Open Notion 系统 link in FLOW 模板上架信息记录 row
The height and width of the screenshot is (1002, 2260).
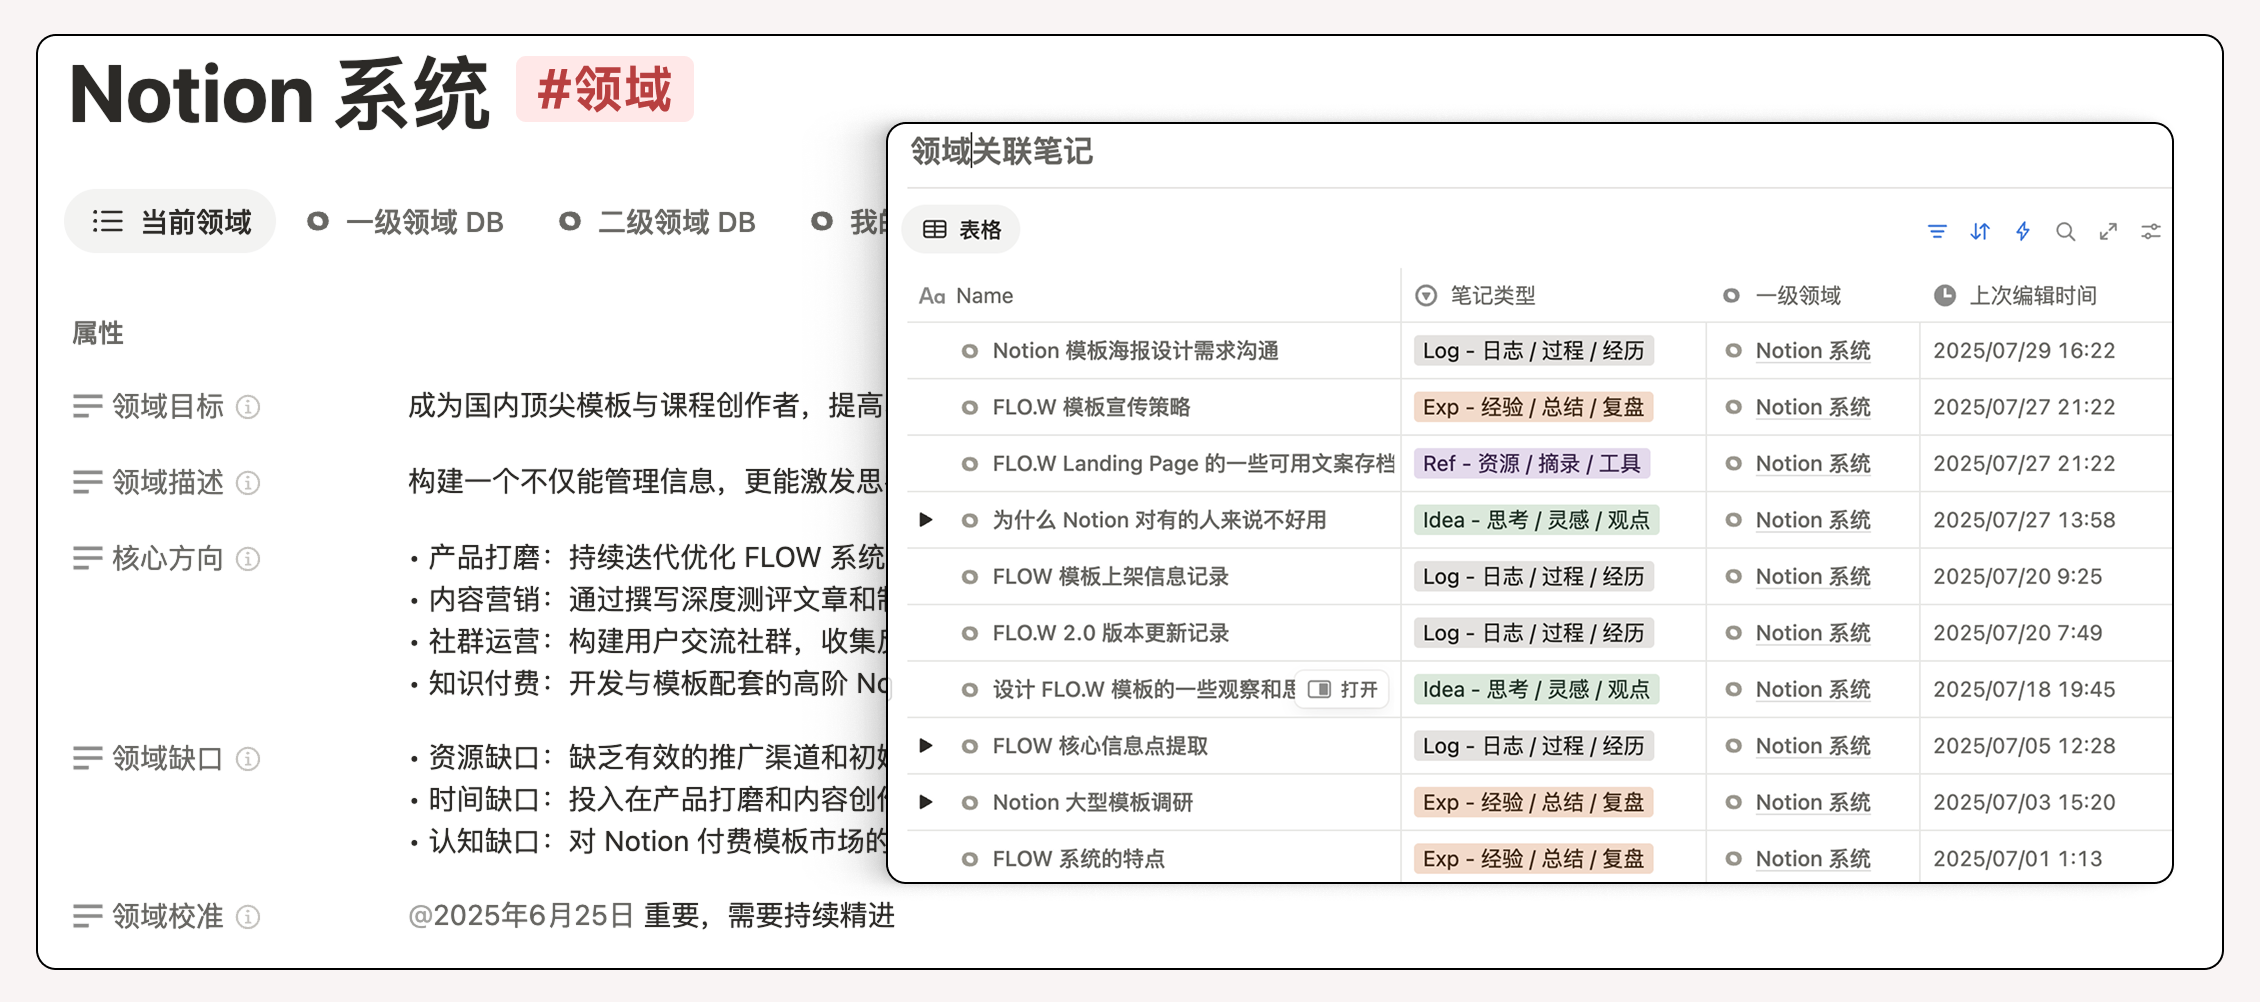pos(1813,577)
